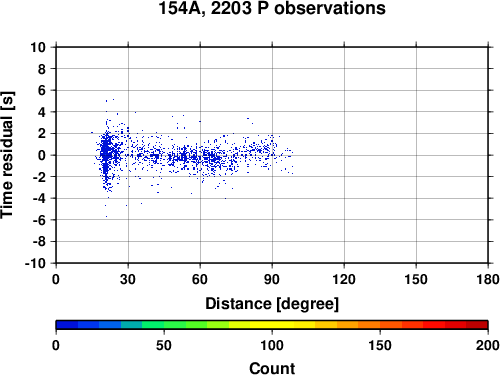Click the y-axis tick label -10

click(x=35, y=263)
